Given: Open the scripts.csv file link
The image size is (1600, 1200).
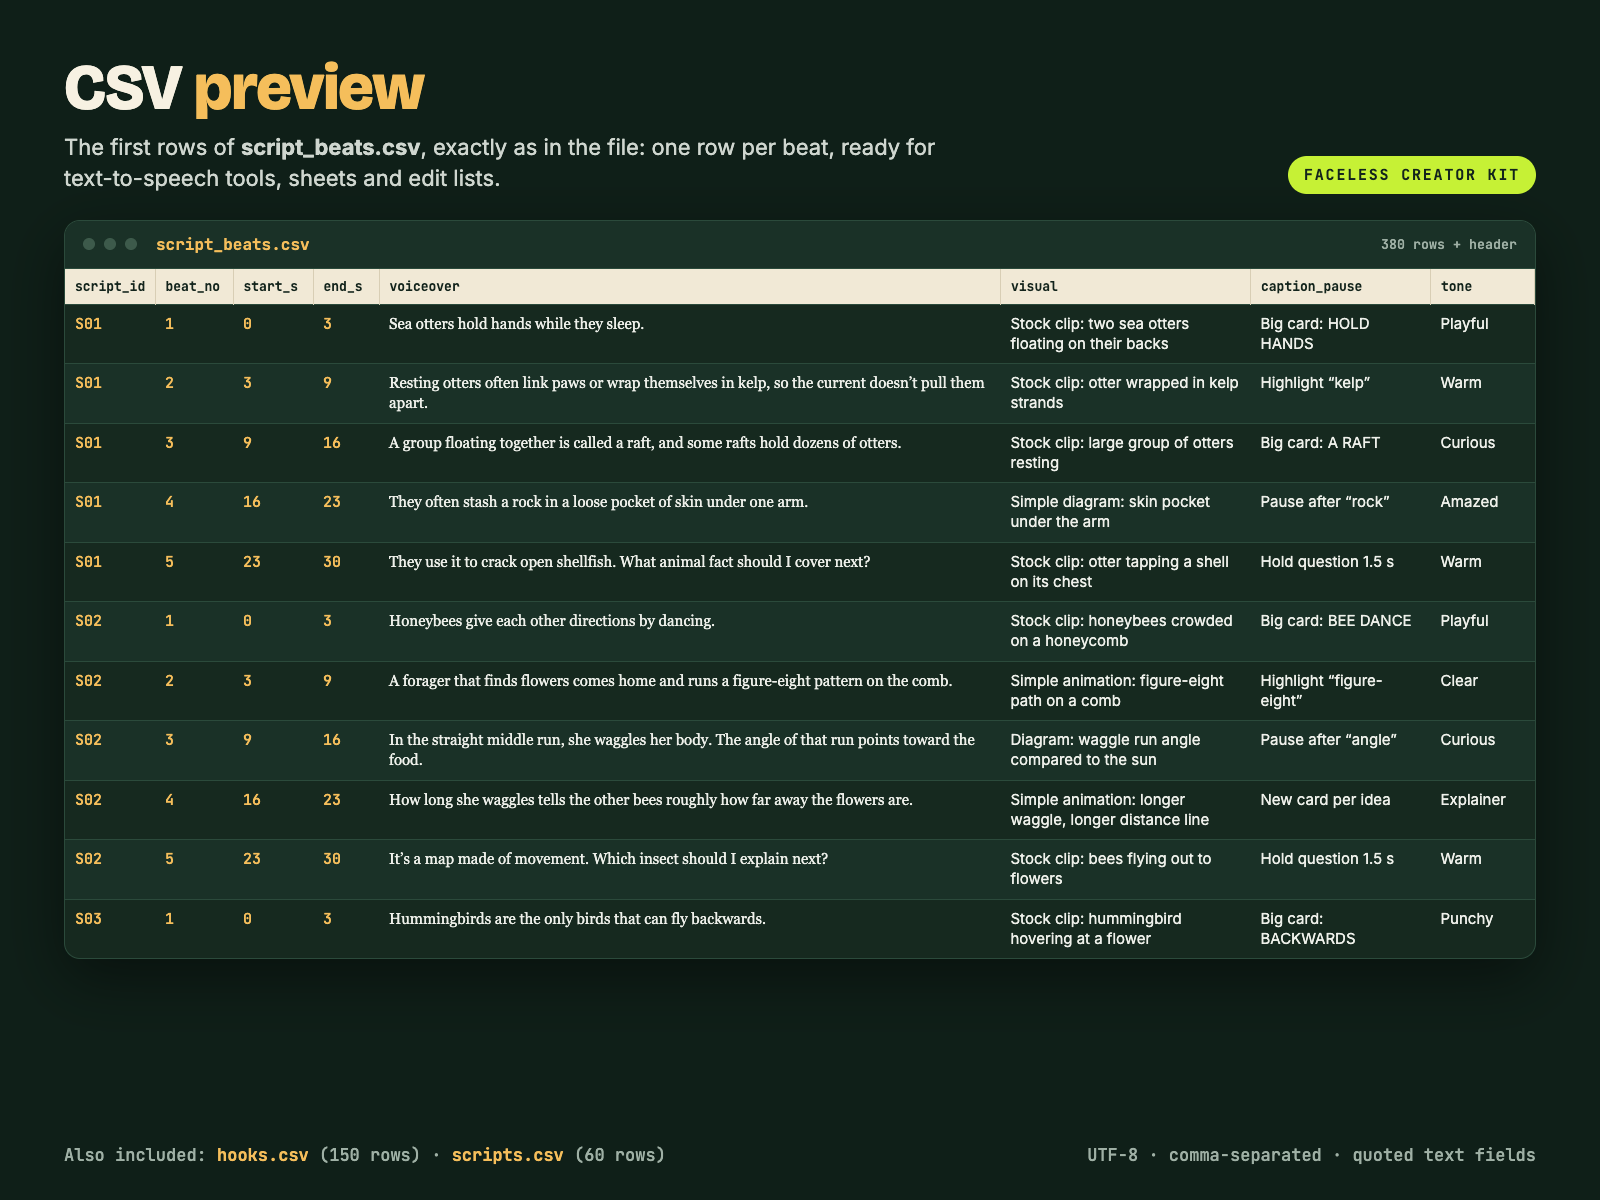Looking at the screenshot, I should [508, 1155].
